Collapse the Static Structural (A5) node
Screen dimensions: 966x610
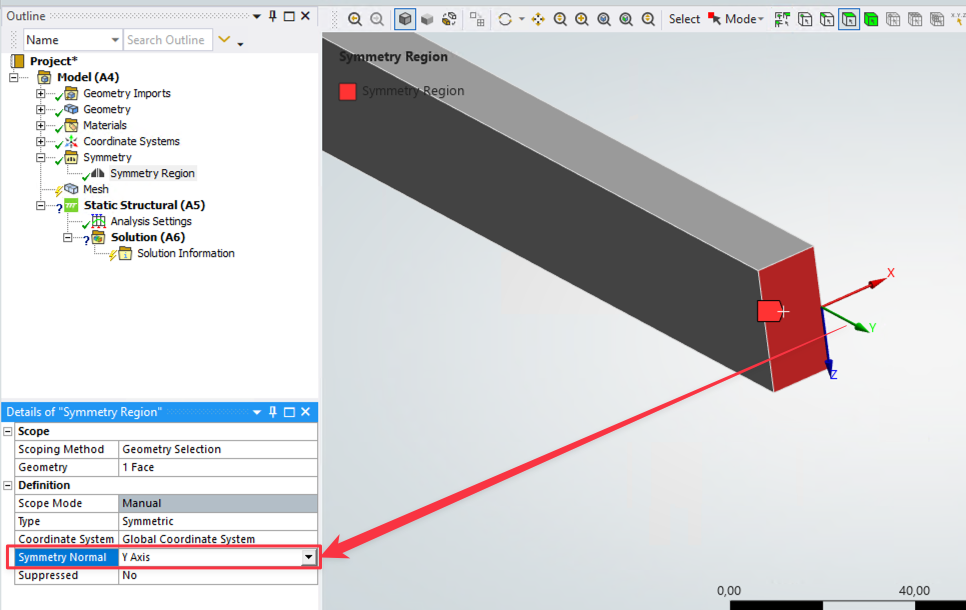click(x=41, y=206)
